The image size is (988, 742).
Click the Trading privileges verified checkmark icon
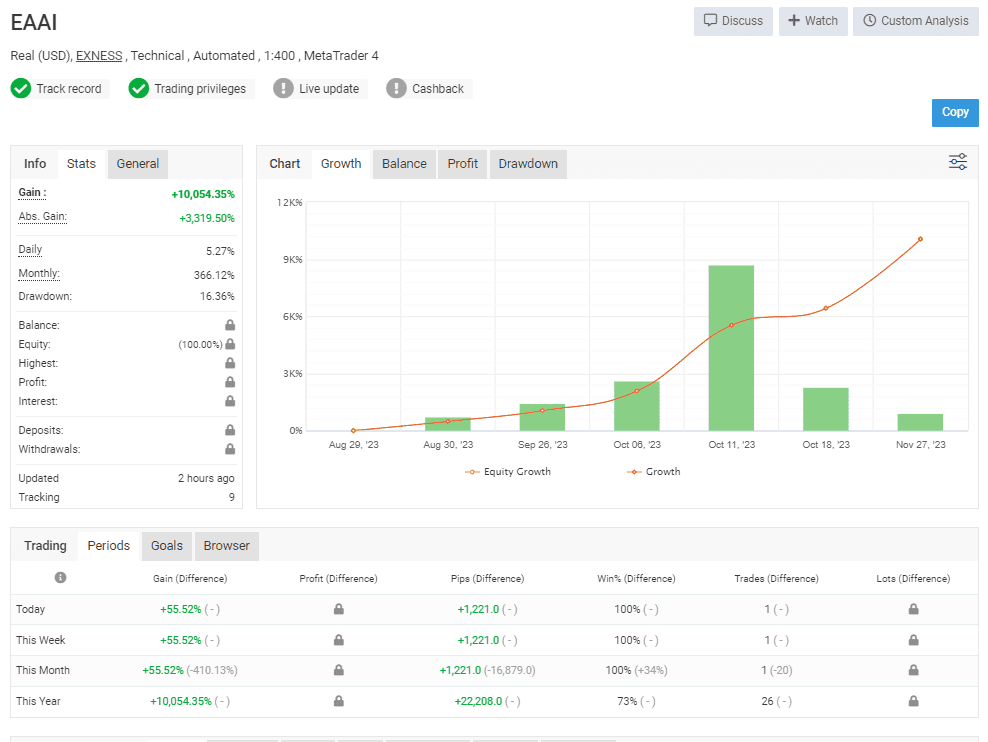click(139, 89)
